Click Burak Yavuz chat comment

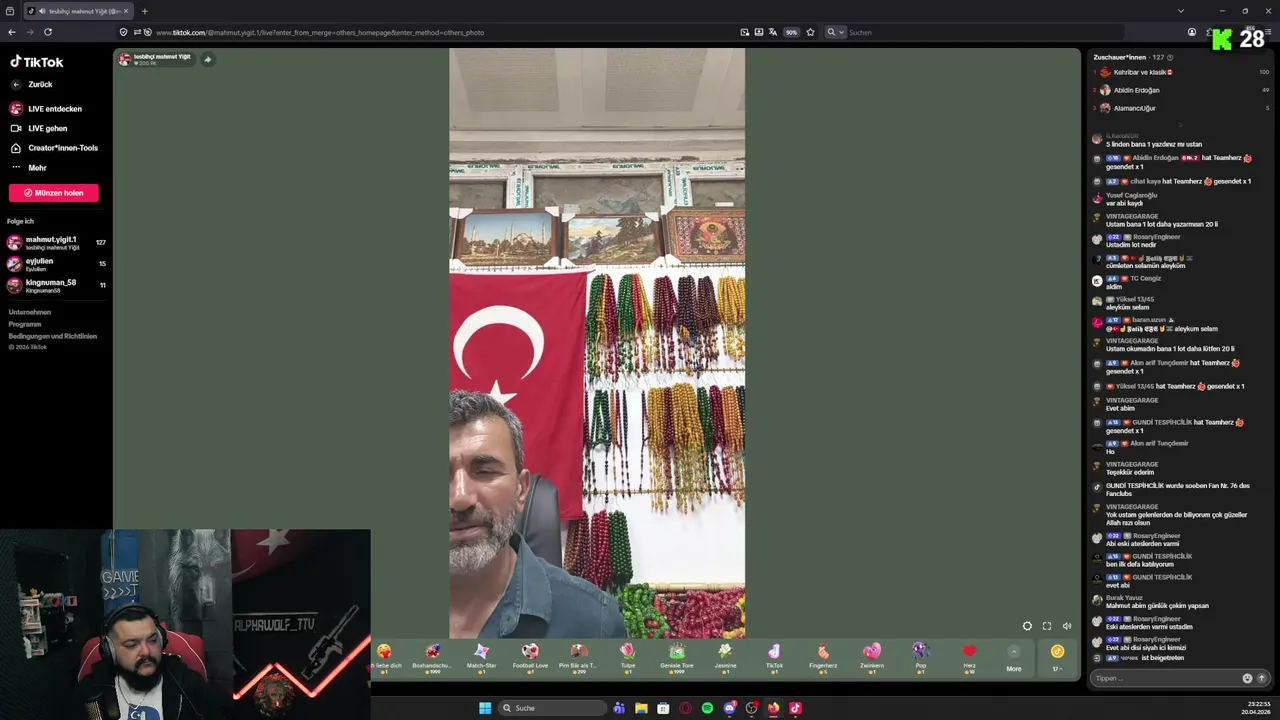1150,602
